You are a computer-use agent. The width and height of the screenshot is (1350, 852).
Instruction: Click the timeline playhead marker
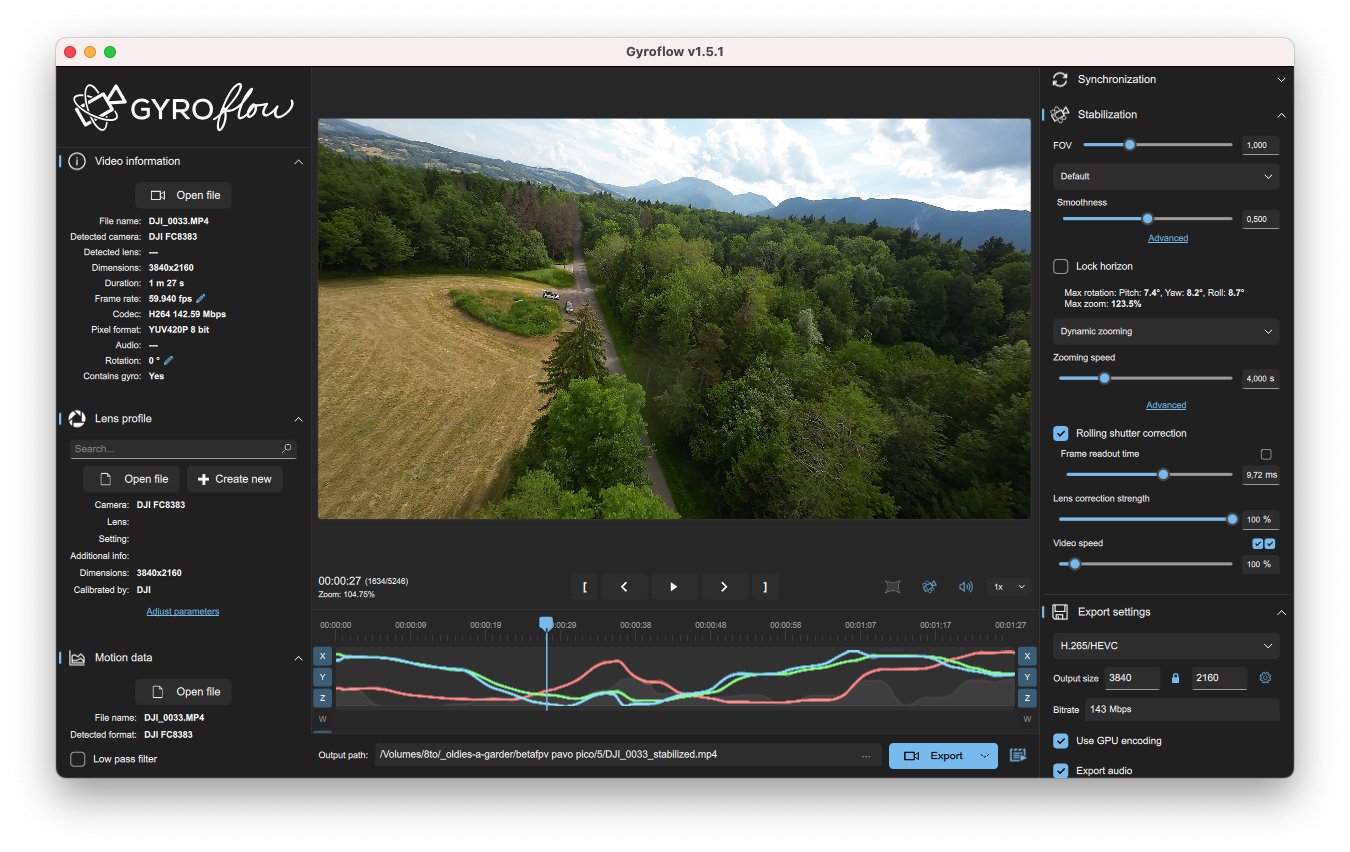pos(546,623)
